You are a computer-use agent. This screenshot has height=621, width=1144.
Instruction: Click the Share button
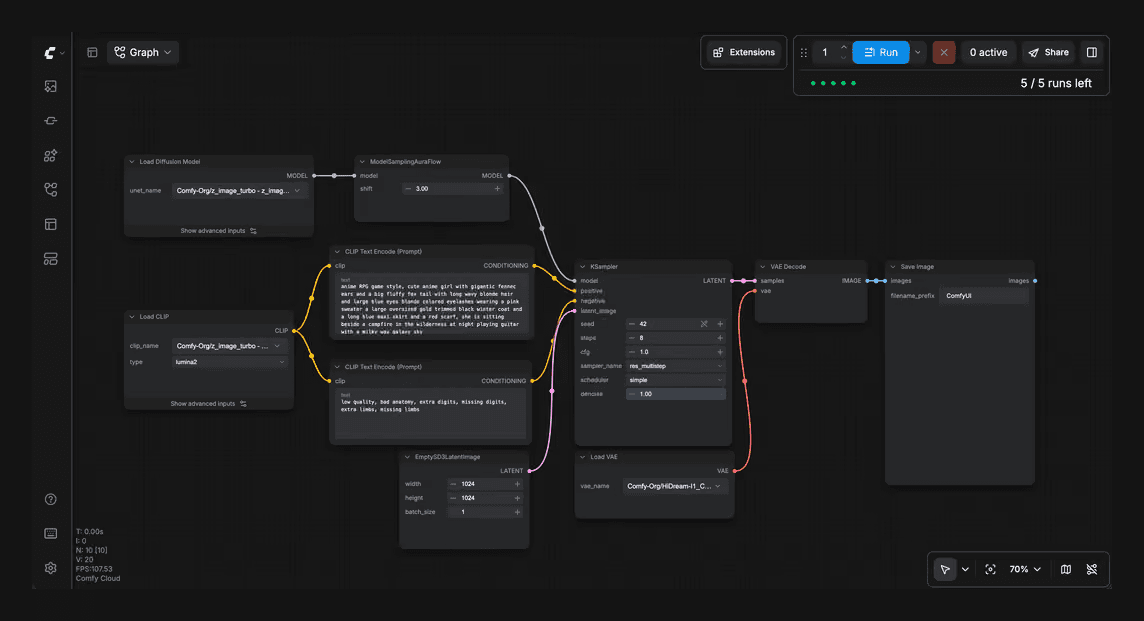[1048, 53]
